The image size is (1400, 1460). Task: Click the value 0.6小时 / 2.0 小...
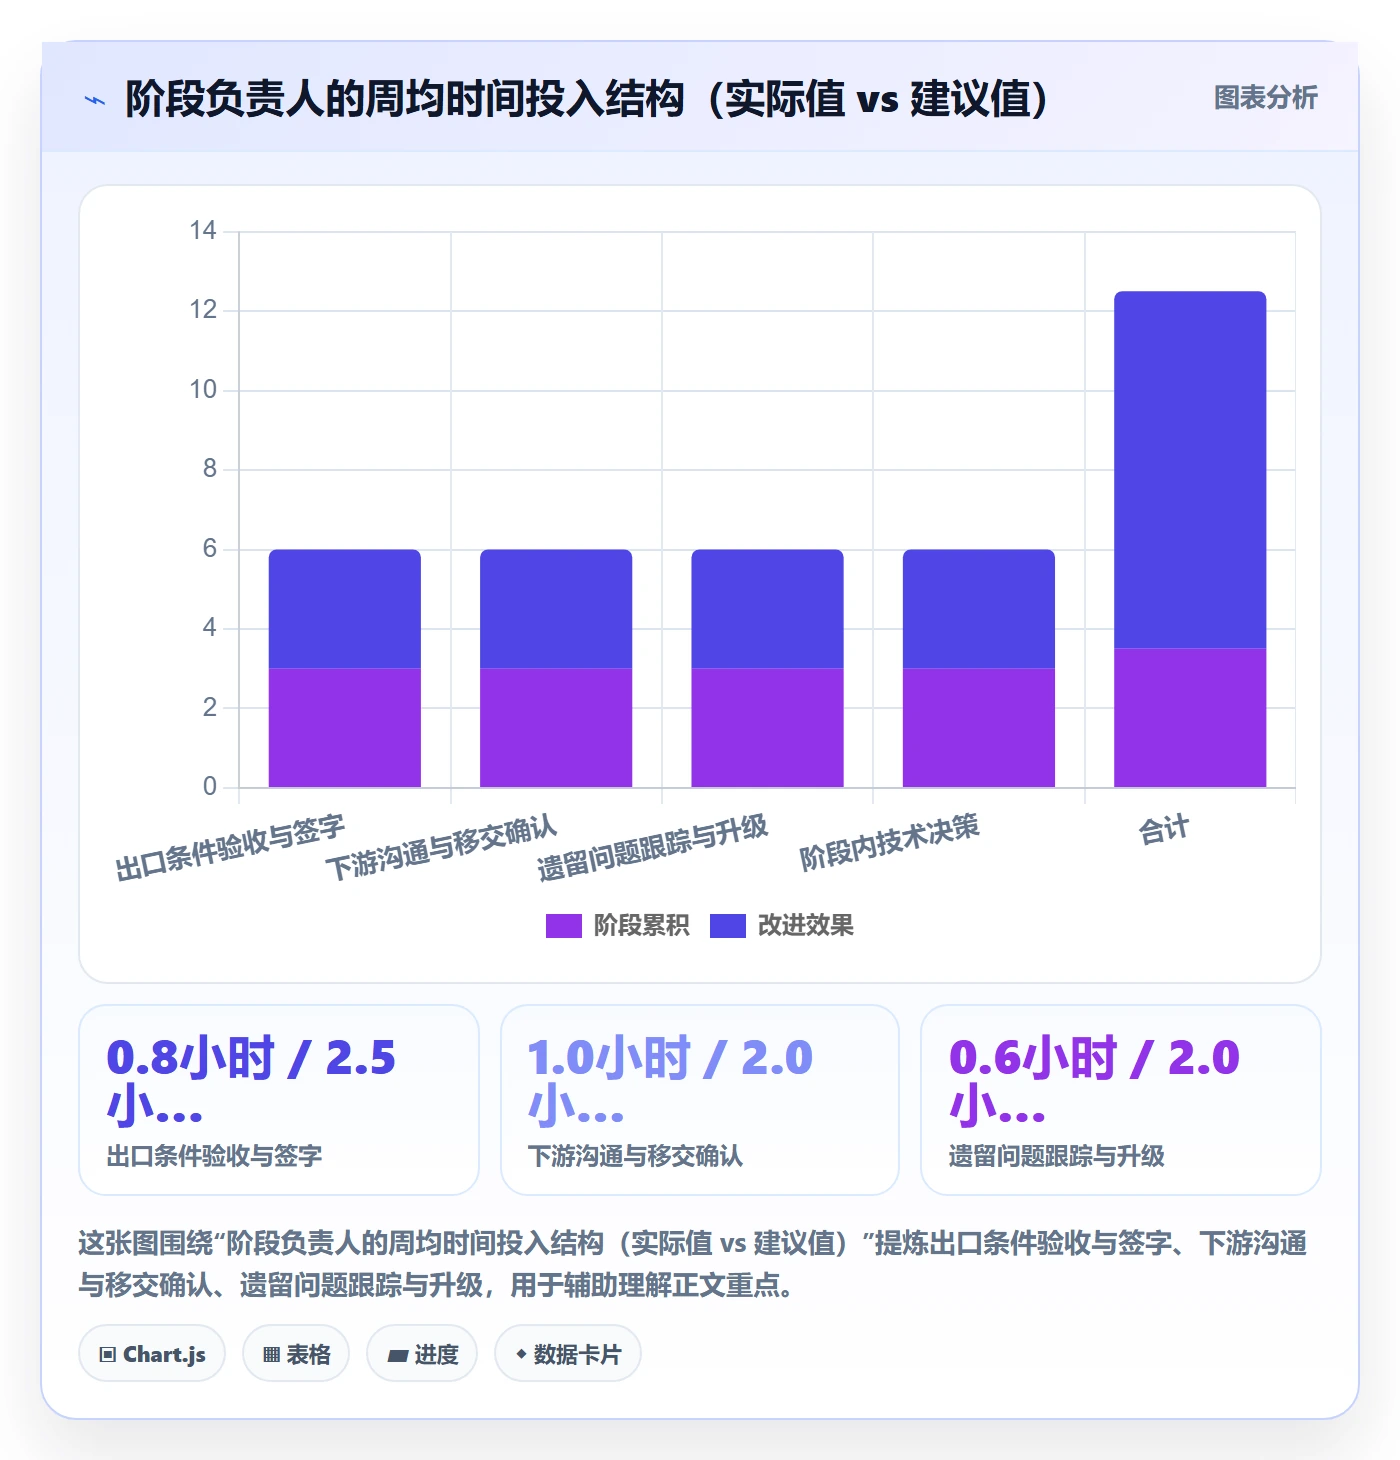click(x=1094, y=1081)
